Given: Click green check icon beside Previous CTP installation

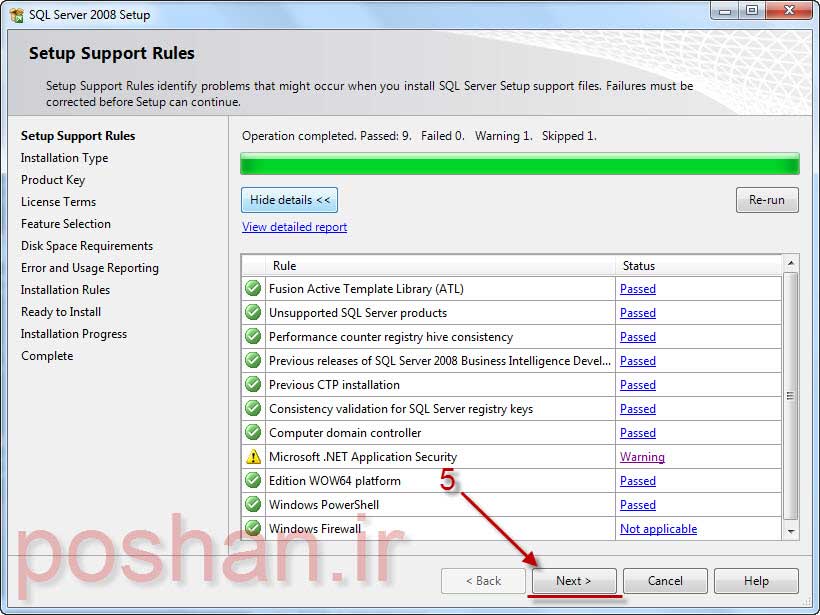Looking at the screenshot, I should (x=253, y=385).
